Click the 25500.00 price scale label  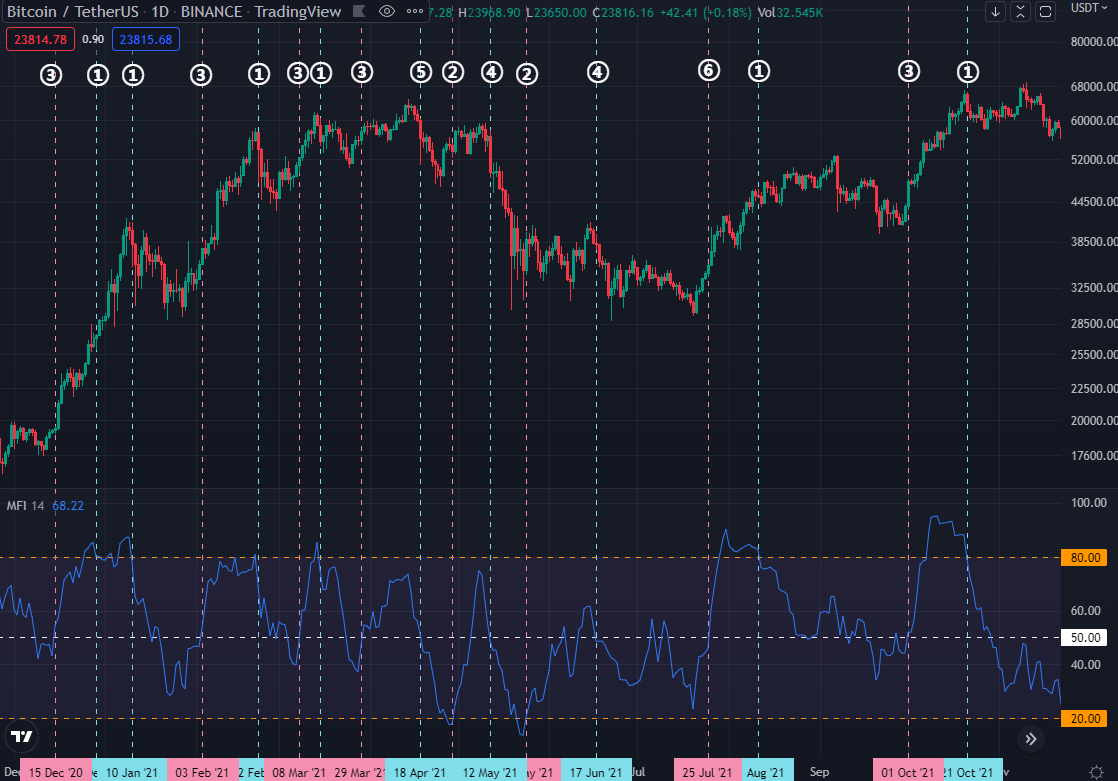pyautogui.click(x=1094, y=354)
